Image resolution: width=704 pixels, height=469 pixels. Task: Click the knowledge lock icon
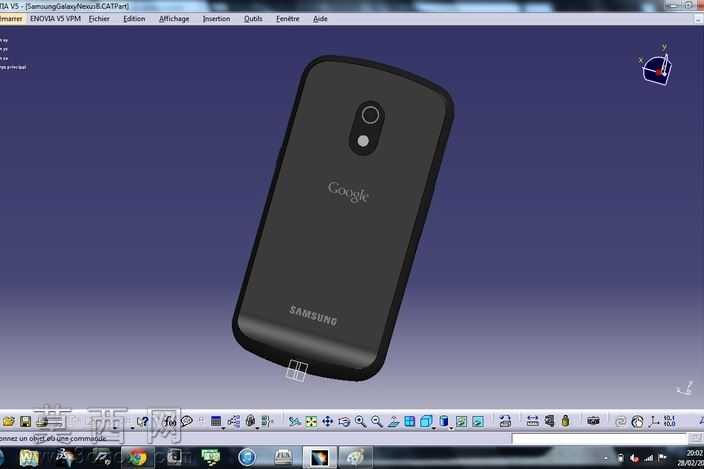pyautogui.click(x=251, y=421)
